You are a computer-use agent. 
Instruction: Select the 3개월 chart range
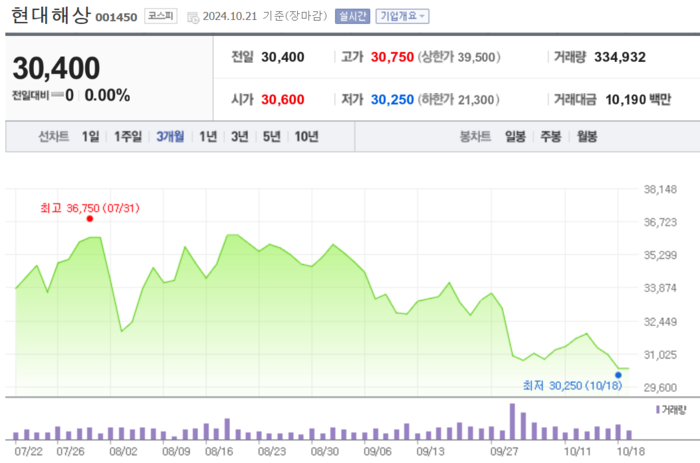pyautogui.click(x=170, y=137)
